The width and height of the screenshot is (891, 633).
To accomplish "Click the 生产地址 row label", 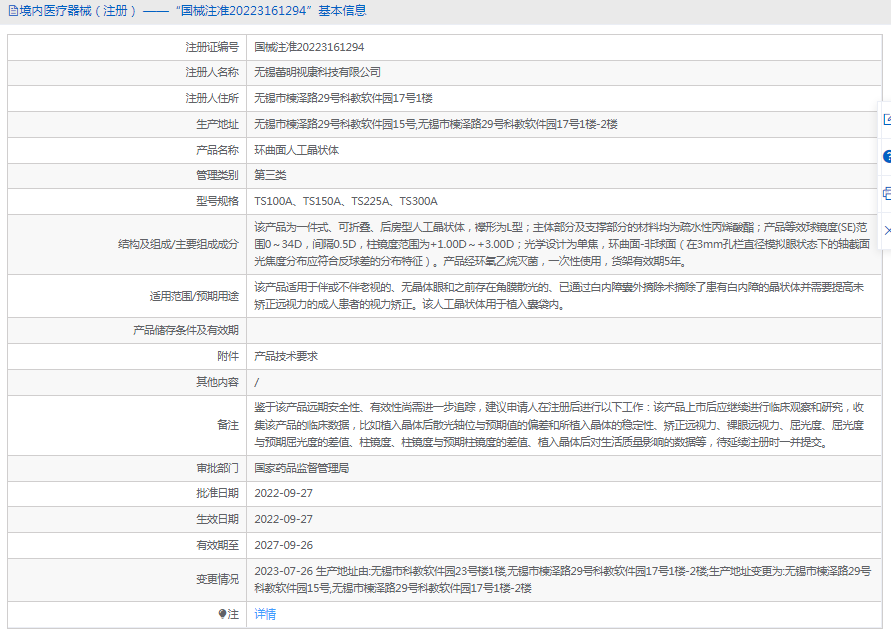I will coord(218,124).
